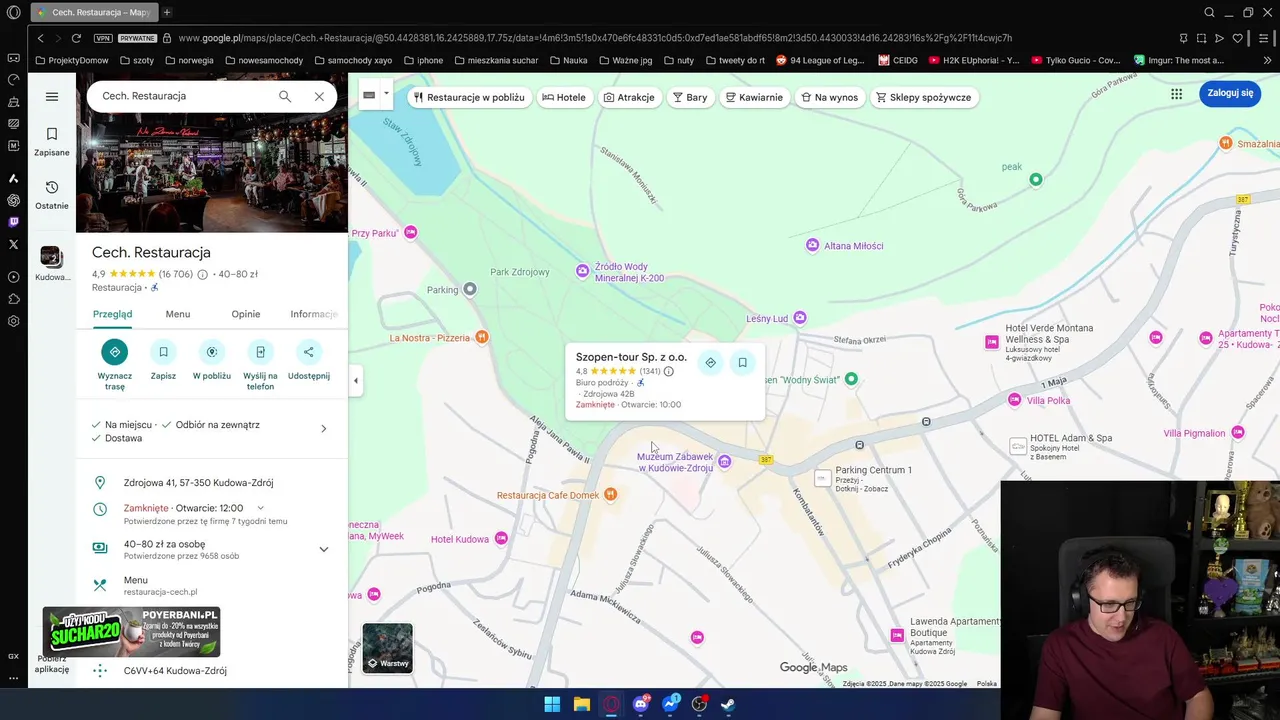Open Zapisane saved places in sidebar
The width and height of the screenshot is (1280, 720).
click(52, 142)
